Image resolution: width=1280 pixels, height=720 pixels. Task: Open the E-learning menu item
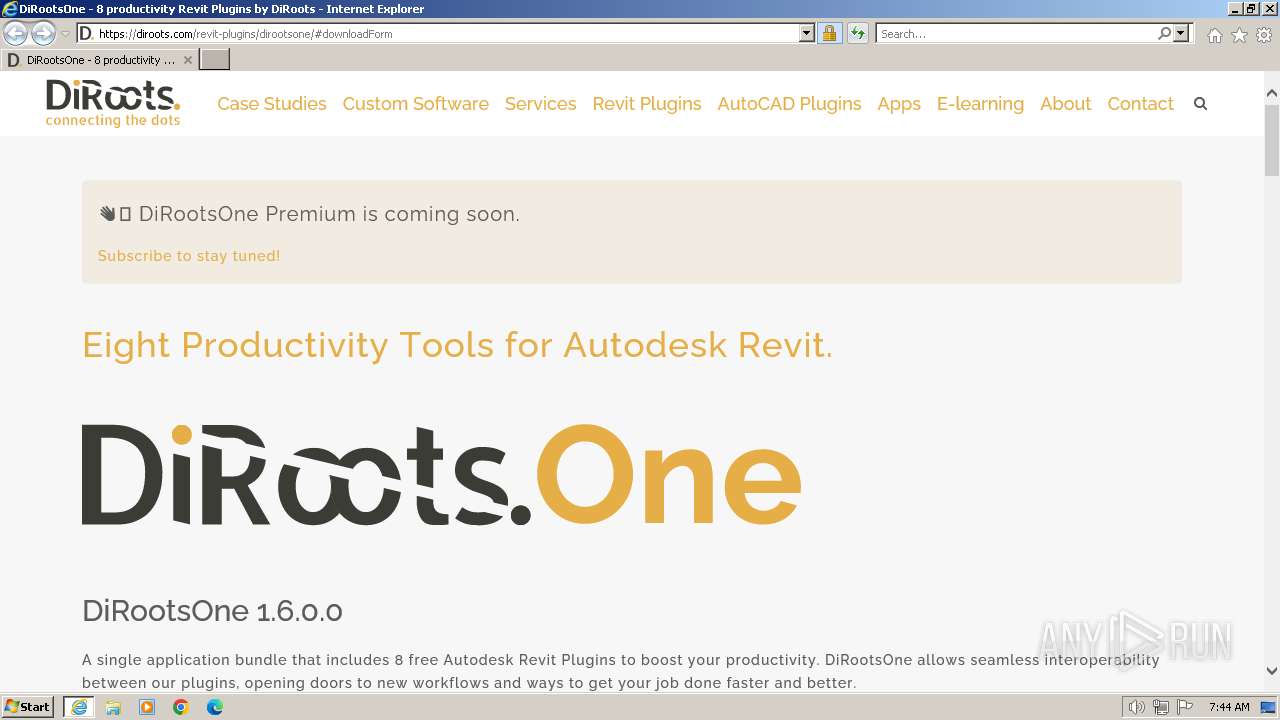980,104
